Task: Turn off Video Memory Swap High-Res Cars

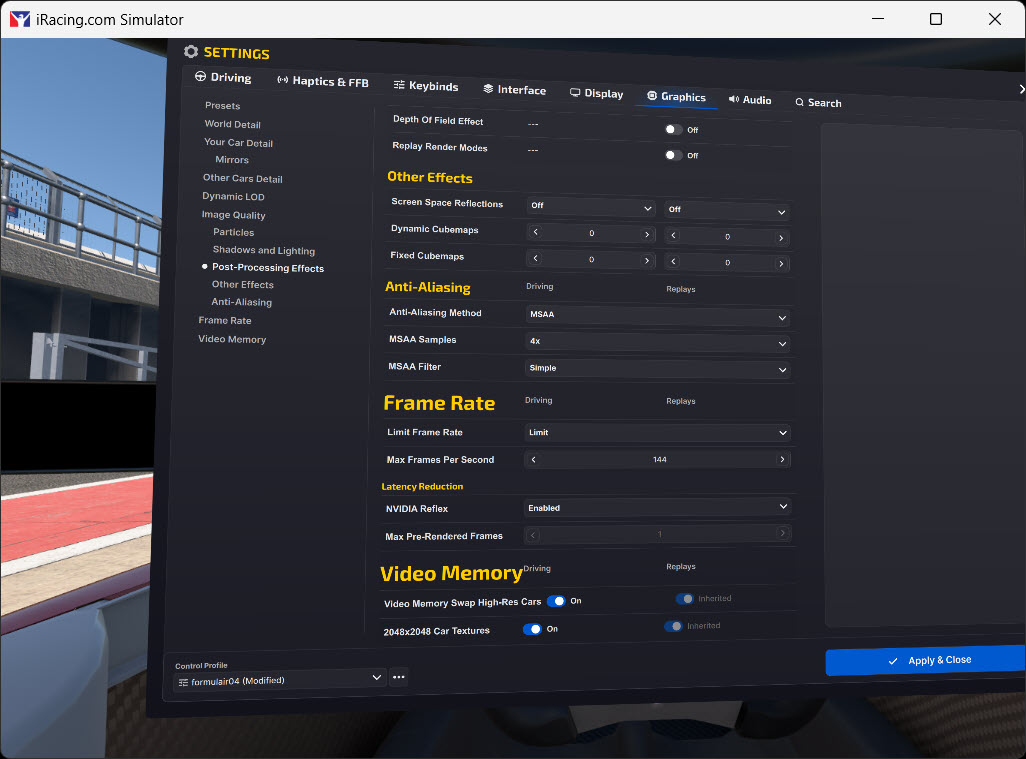Action: [x=556, y=601]
